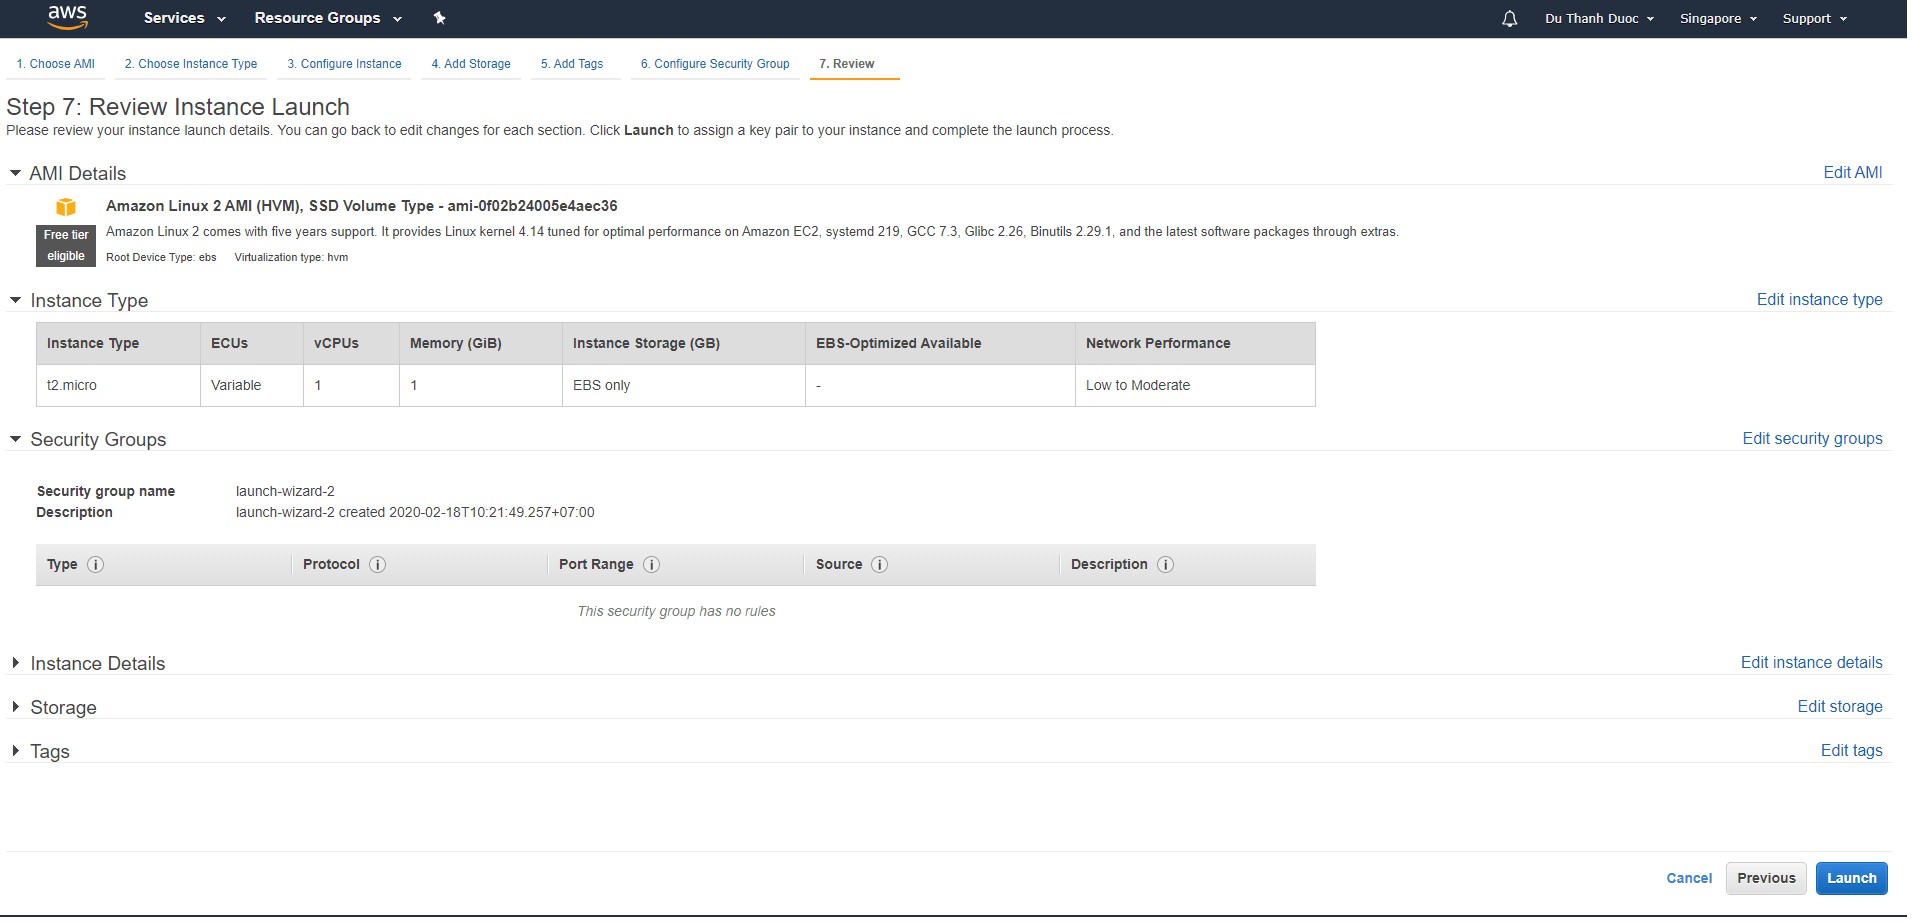The height and width of the screenshot is (922, 1913).
Task: Click info icon next to Type column
Action: tap(96, 565)
